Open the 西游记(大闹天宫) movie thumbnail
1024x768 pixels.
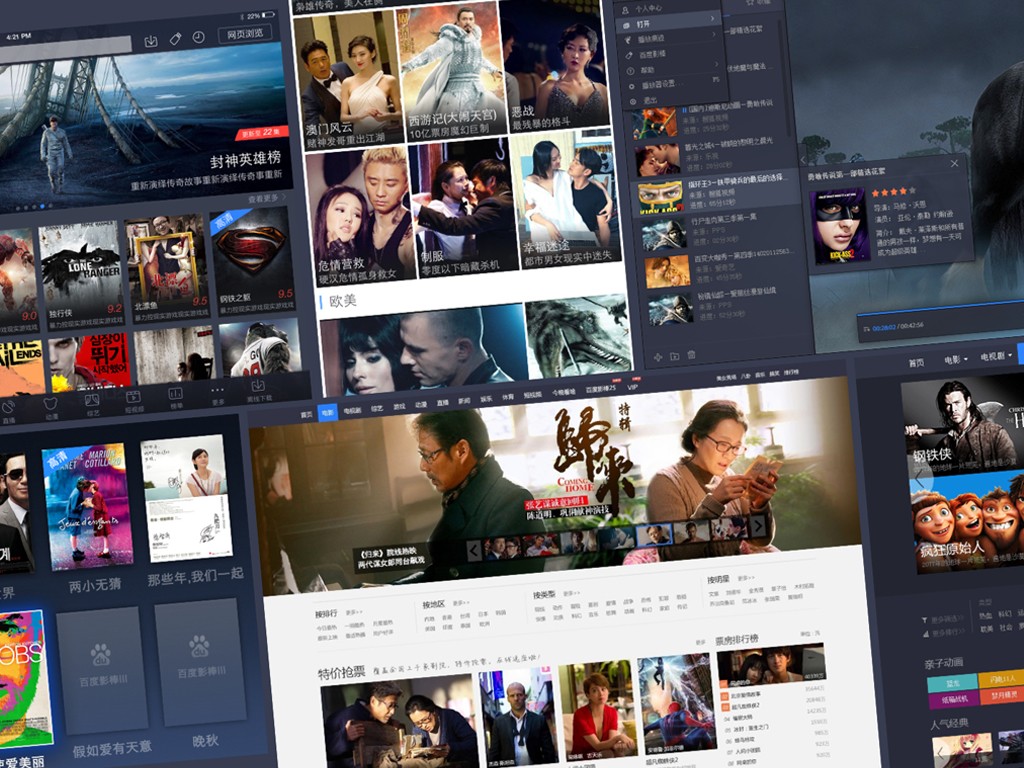(452, 70)
